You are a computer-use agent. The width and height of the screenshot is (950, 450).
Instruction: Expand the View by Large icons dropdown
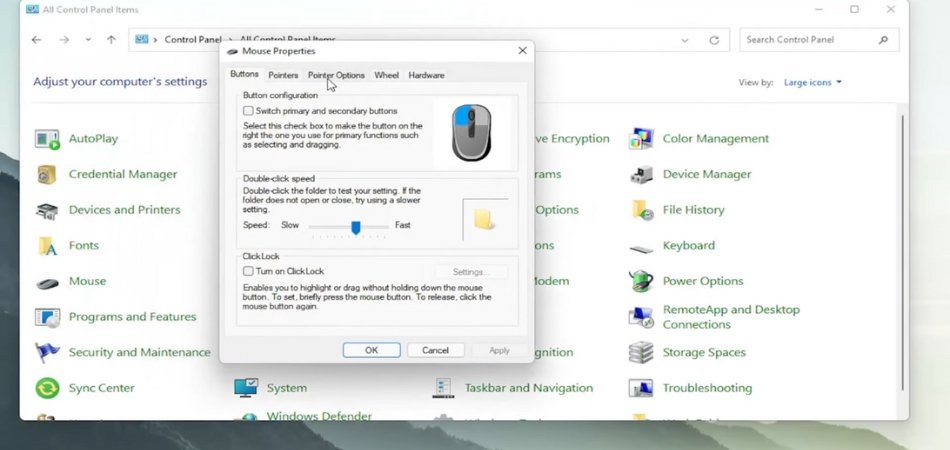click(812, 82)
